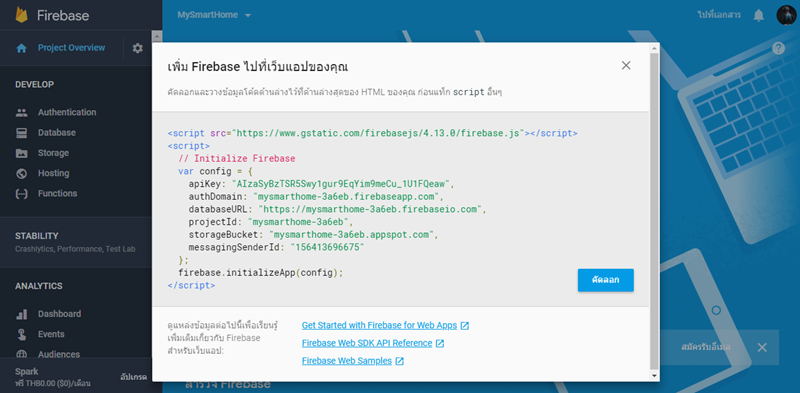Close the add Firebase dialog
This screenshot has width=800, height=393.
coord(626,65)
